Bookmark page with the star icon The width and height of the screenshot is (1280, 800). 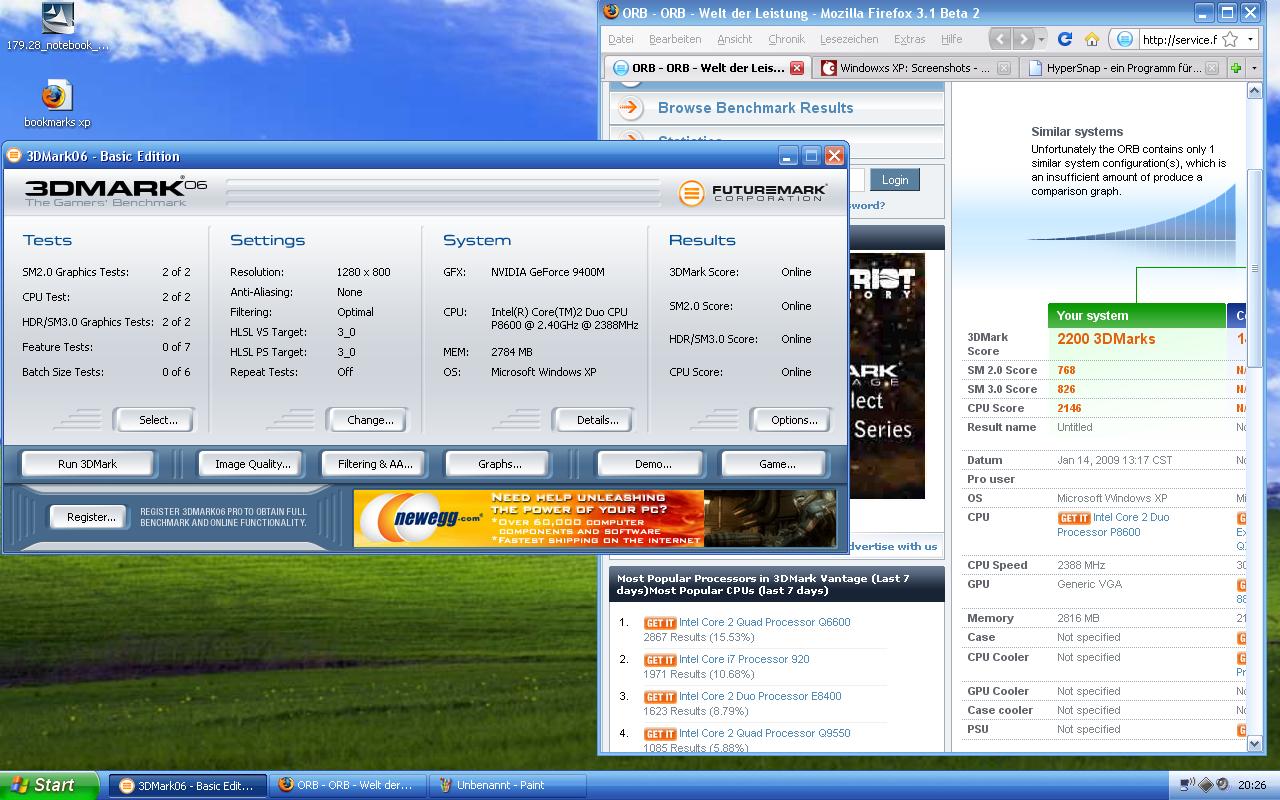click(1230, 39)
